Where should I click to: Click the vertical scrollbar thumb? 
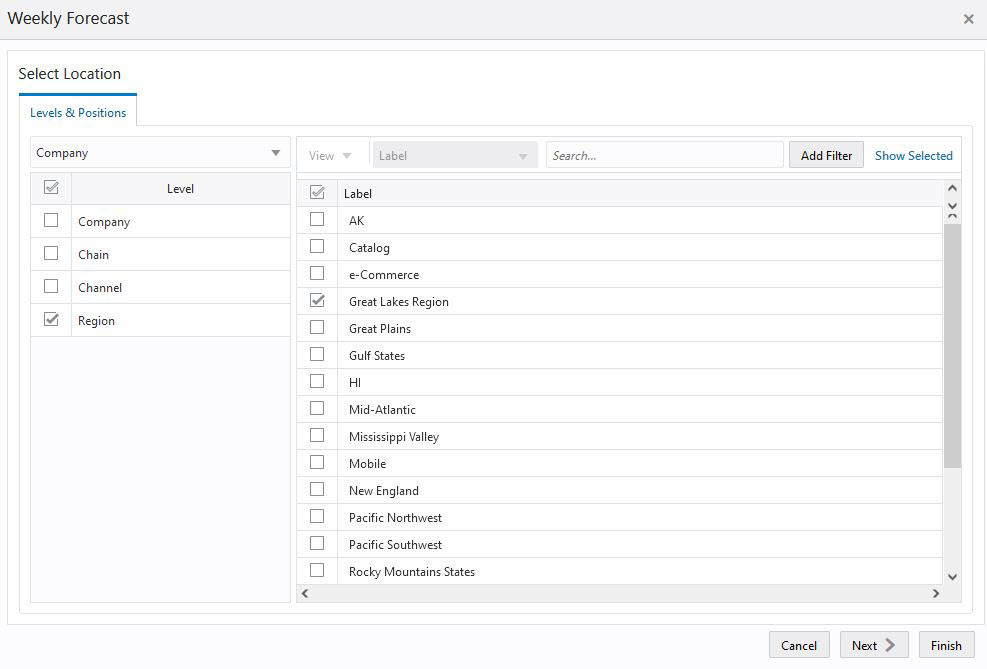[952, 345]
